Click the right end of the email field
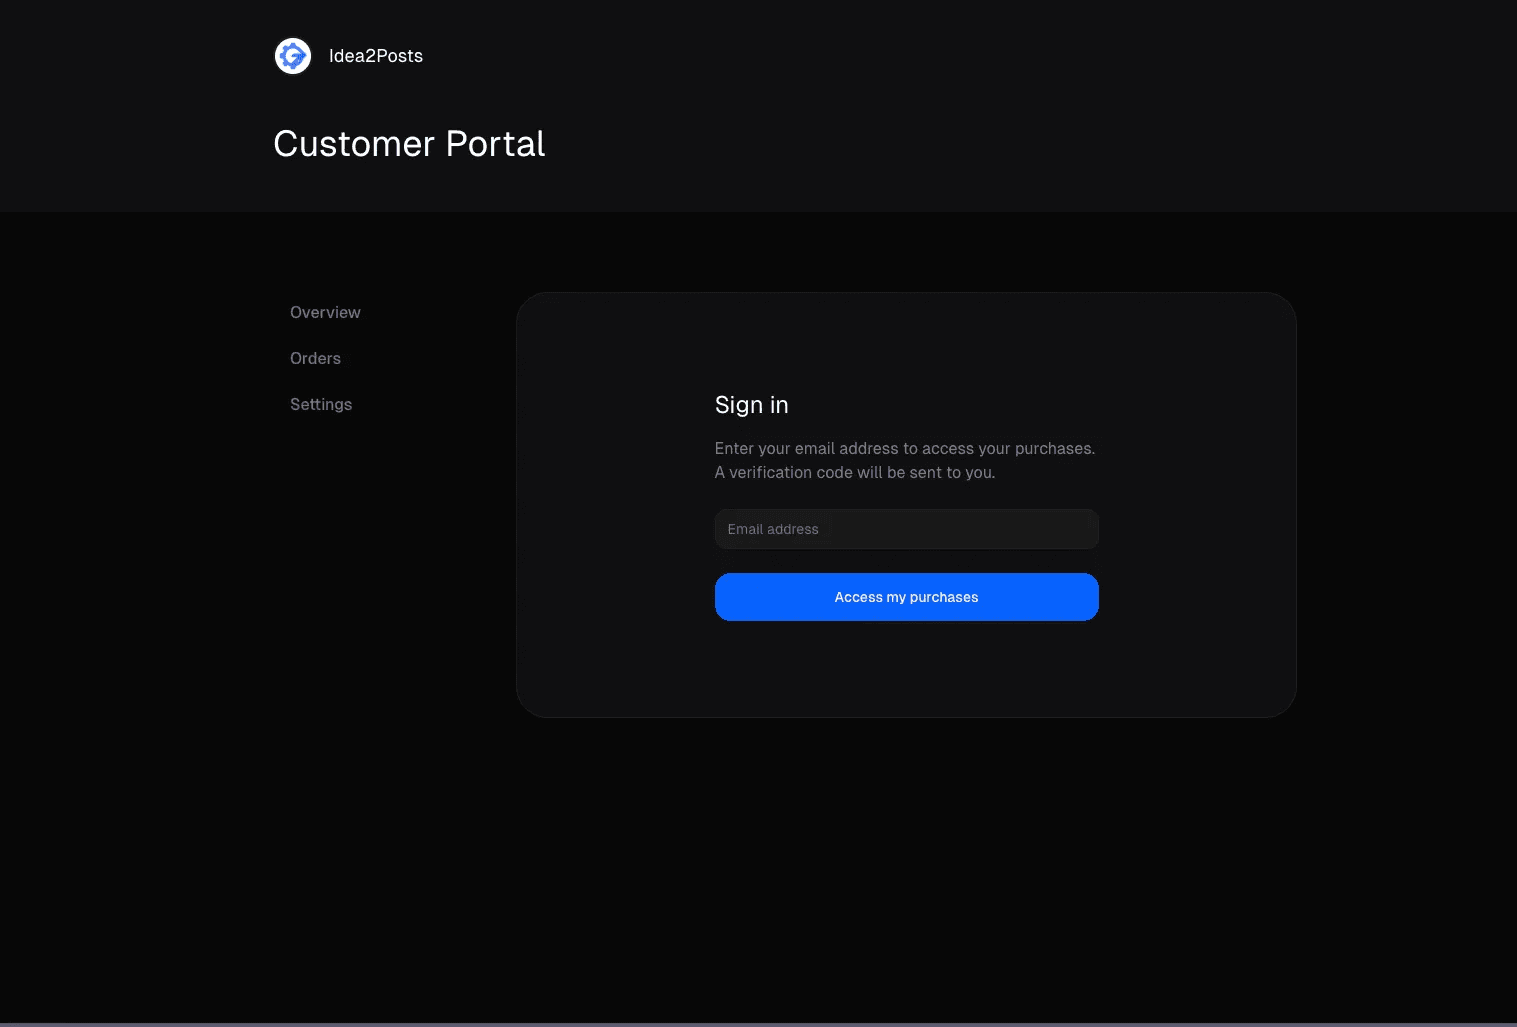This screenshot has height=1027, width=1517. click(1080, 529)
